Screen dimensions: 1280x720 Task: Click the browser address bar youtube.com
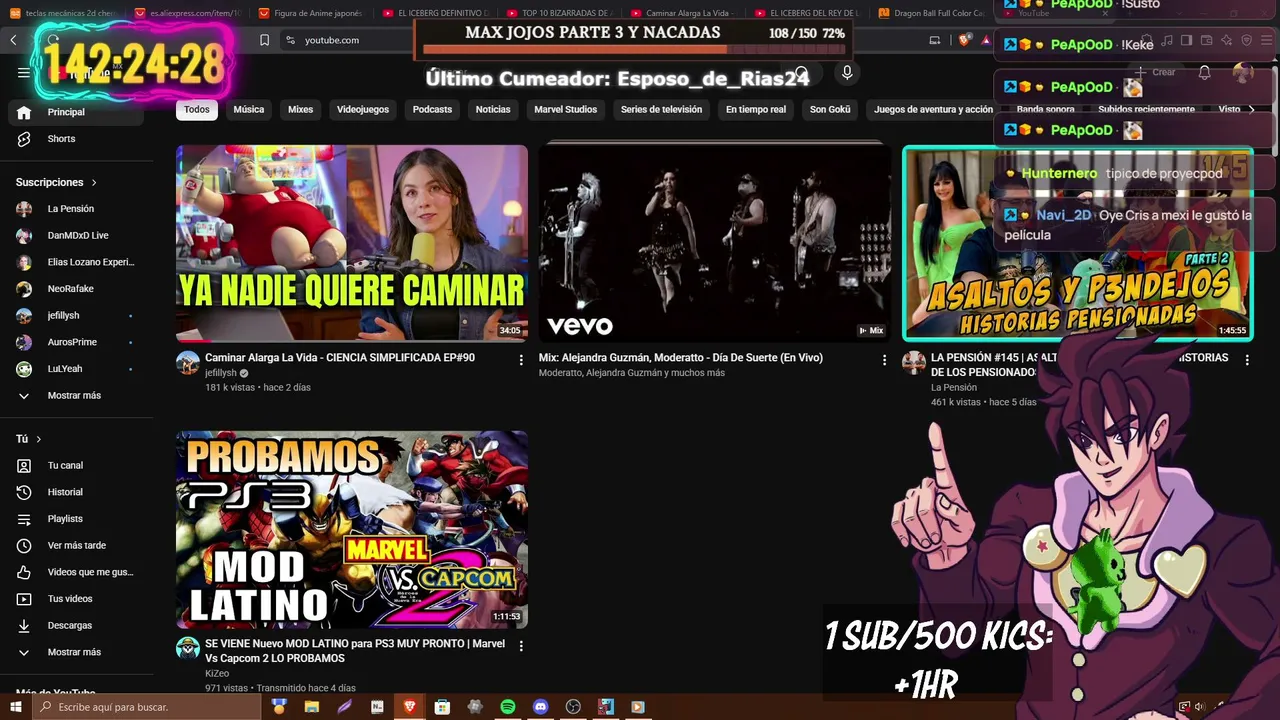332,40
